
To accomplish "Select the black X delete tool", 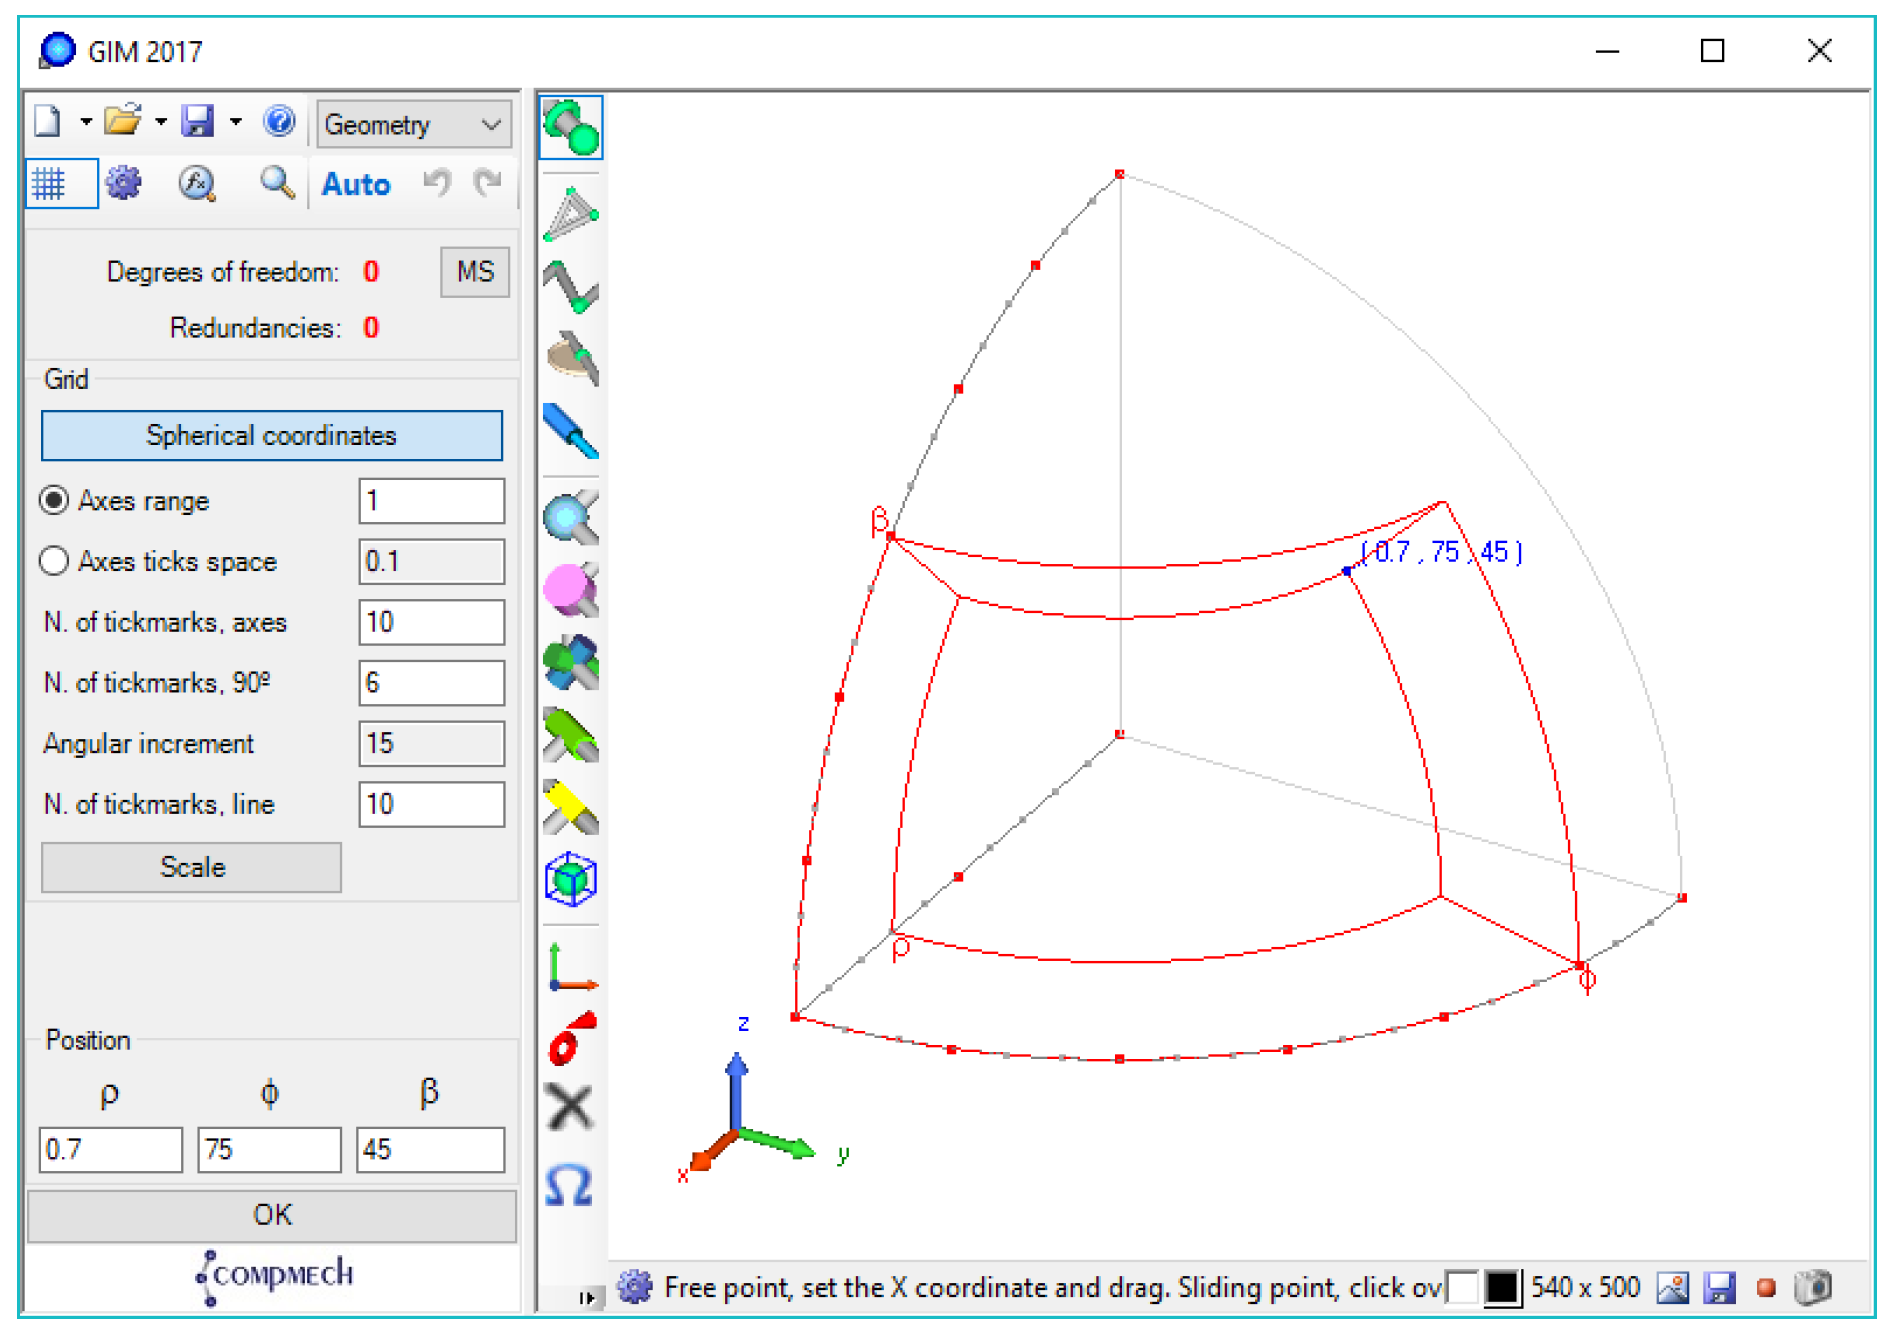I will (x=570, y=1108).
